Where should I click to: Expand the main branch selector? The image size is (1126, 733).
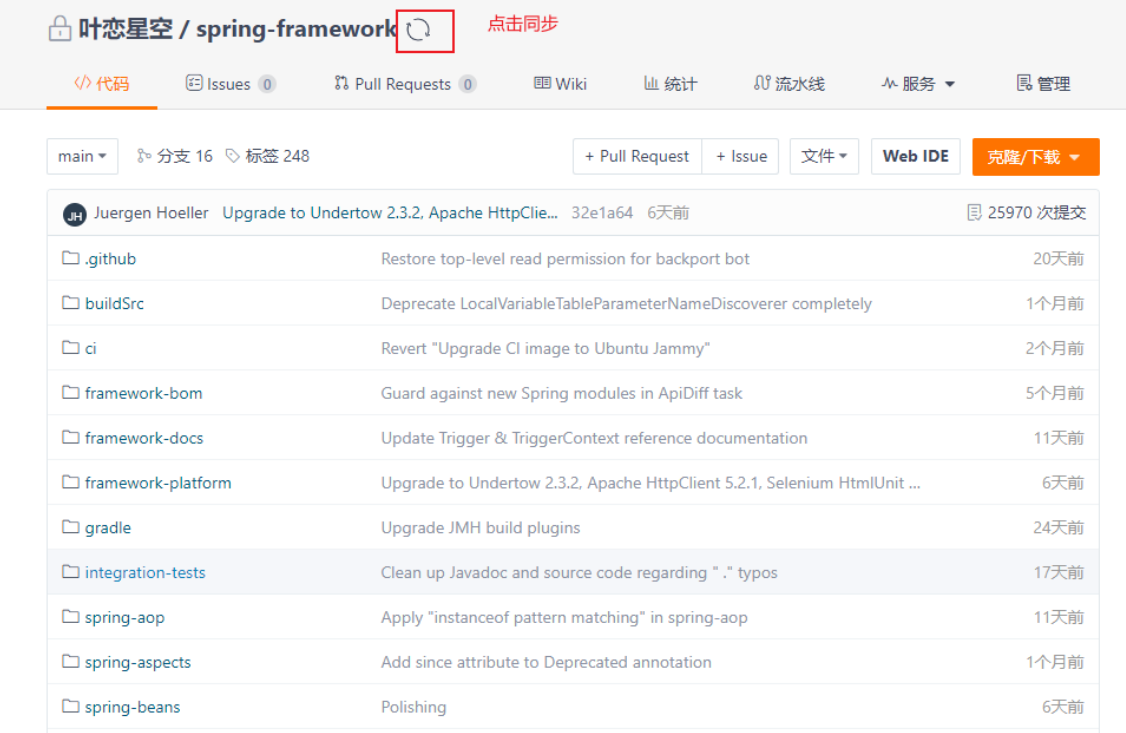[x=83, y=157]
